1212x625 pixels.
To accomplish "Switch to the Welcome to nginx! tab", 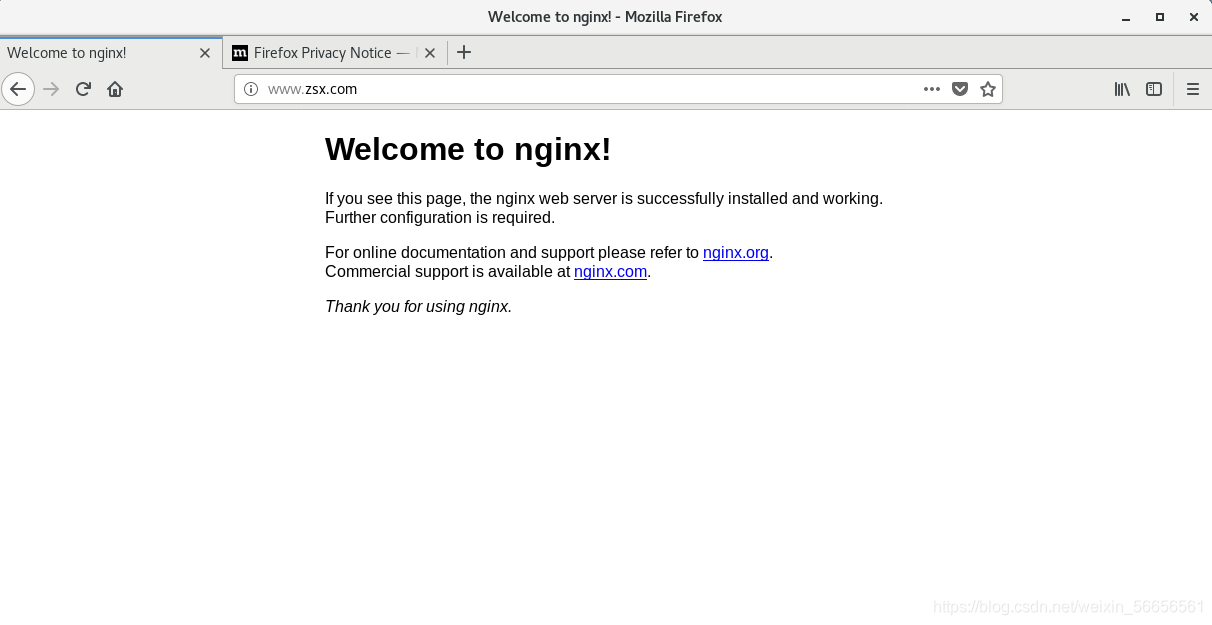I will (x=111, y=53).
